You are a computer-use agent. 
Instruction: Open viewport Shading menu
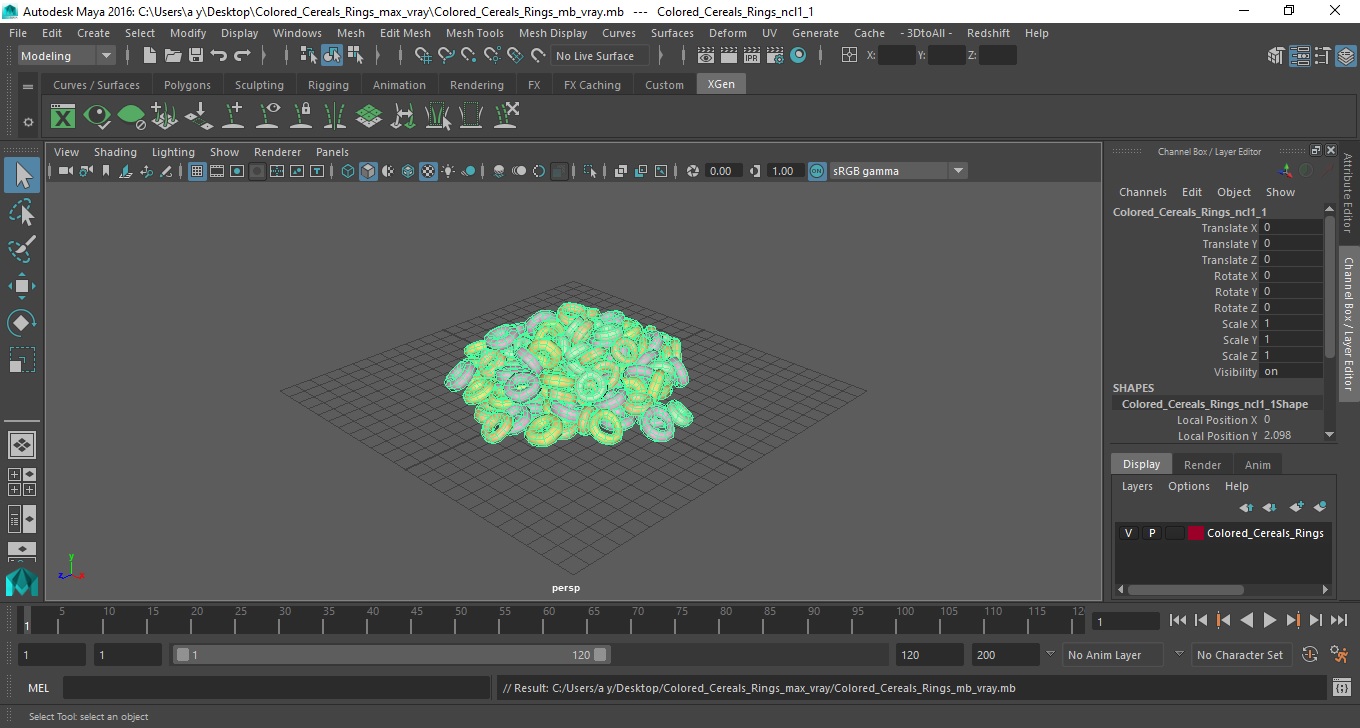click(x=115, y=152)
